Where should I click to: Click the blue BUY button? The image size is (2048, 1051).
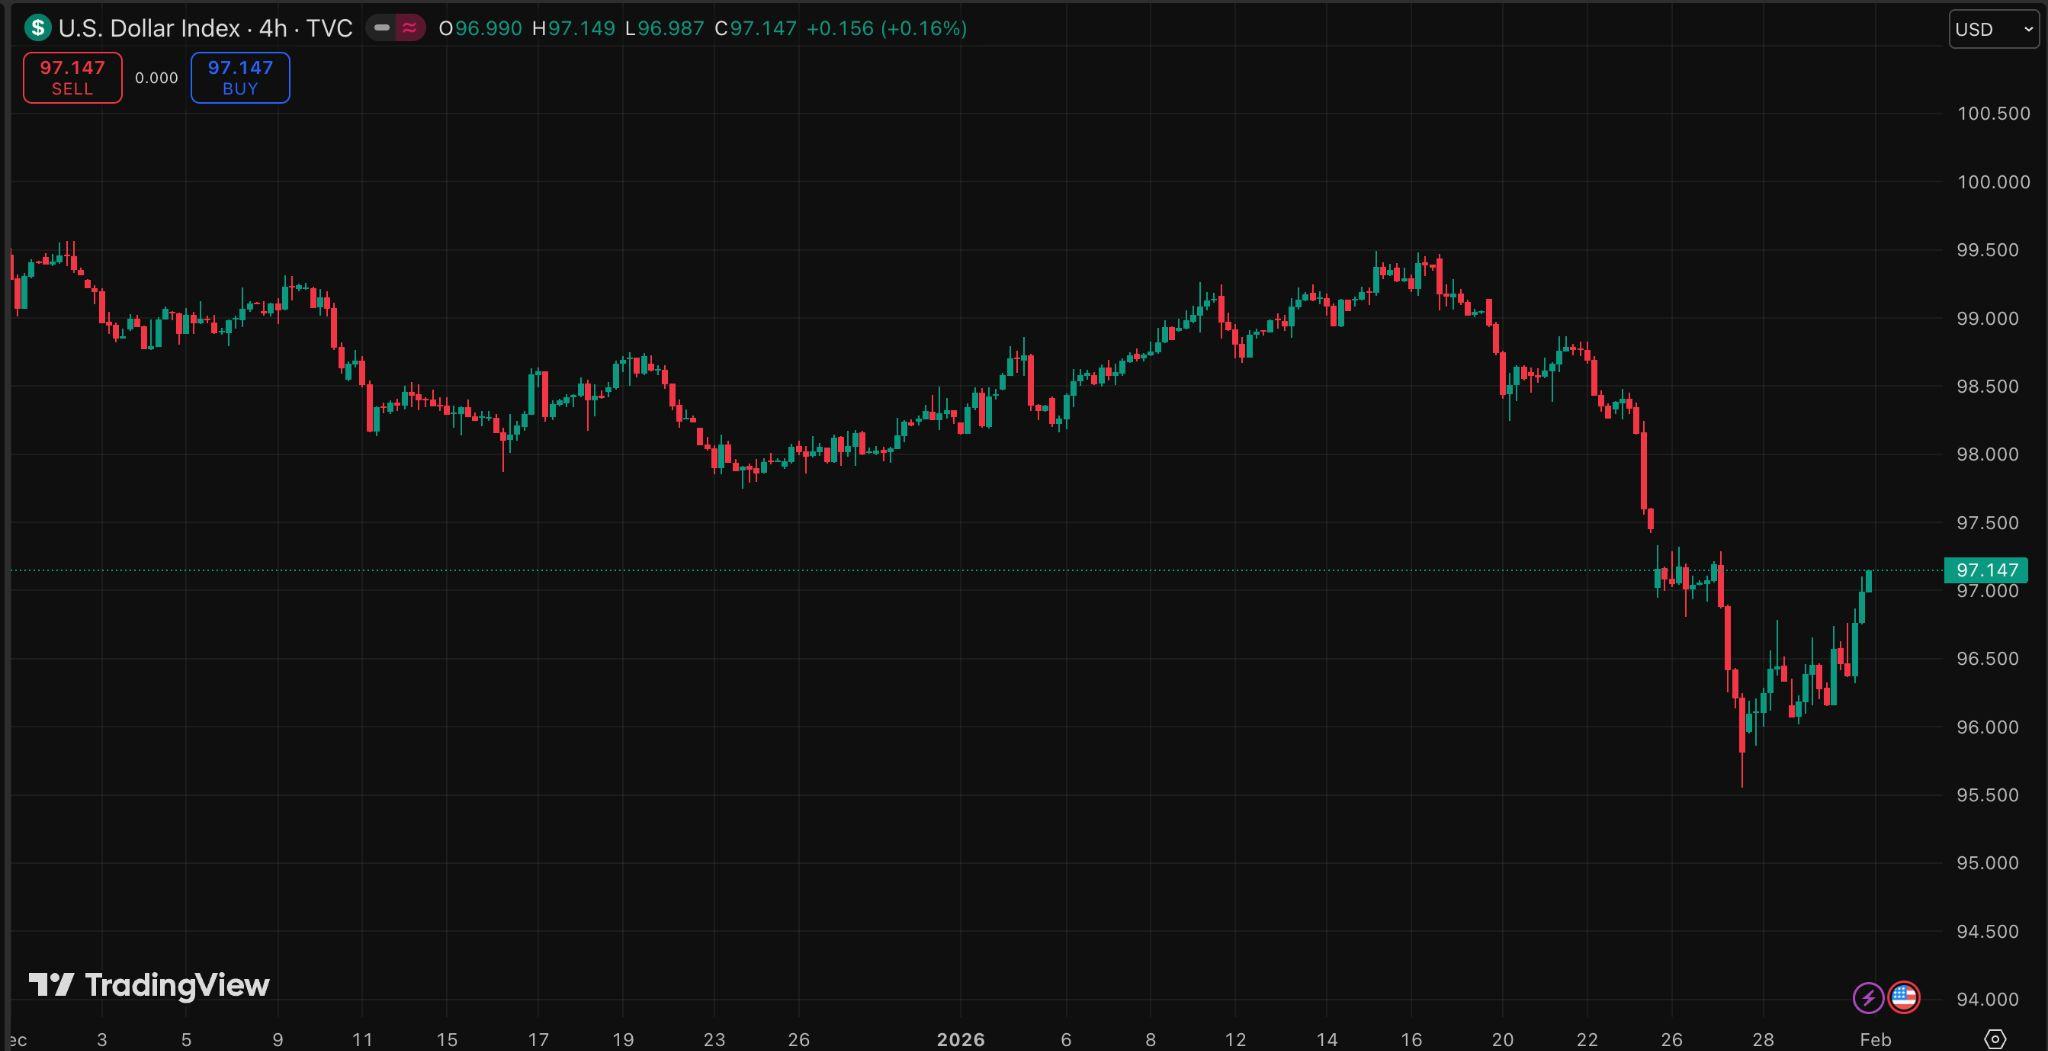pos(240,78)
